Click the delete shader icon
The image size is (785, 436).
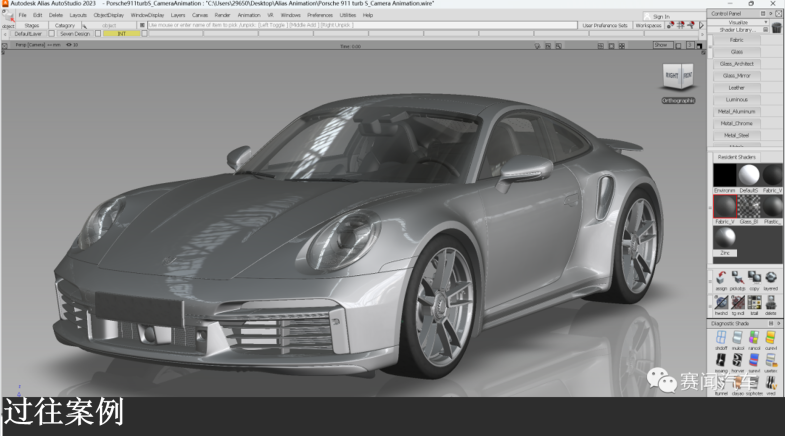coord(769,301)
